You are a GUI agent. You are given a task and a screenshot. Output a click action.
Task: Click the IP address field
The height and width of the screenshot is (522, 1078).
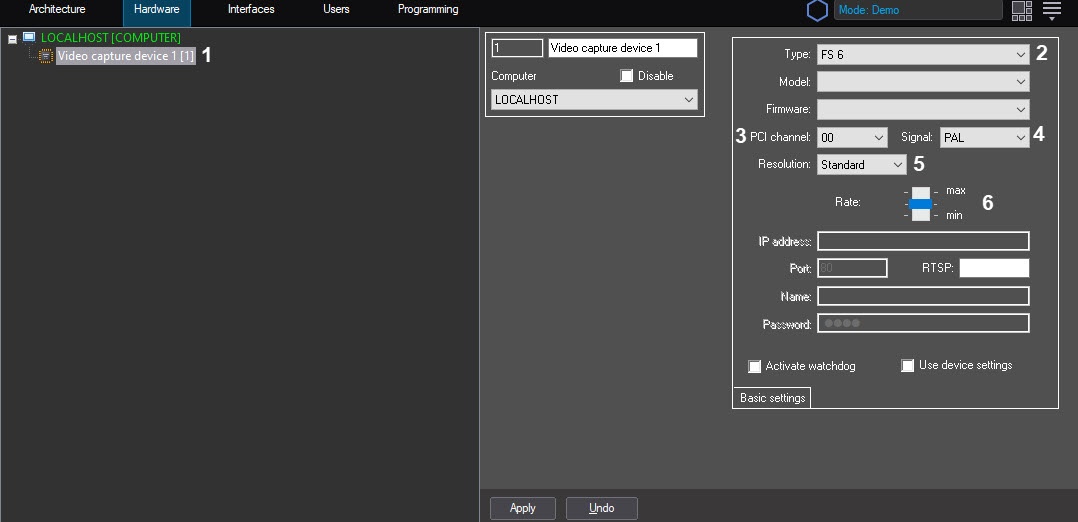point(923,241)
